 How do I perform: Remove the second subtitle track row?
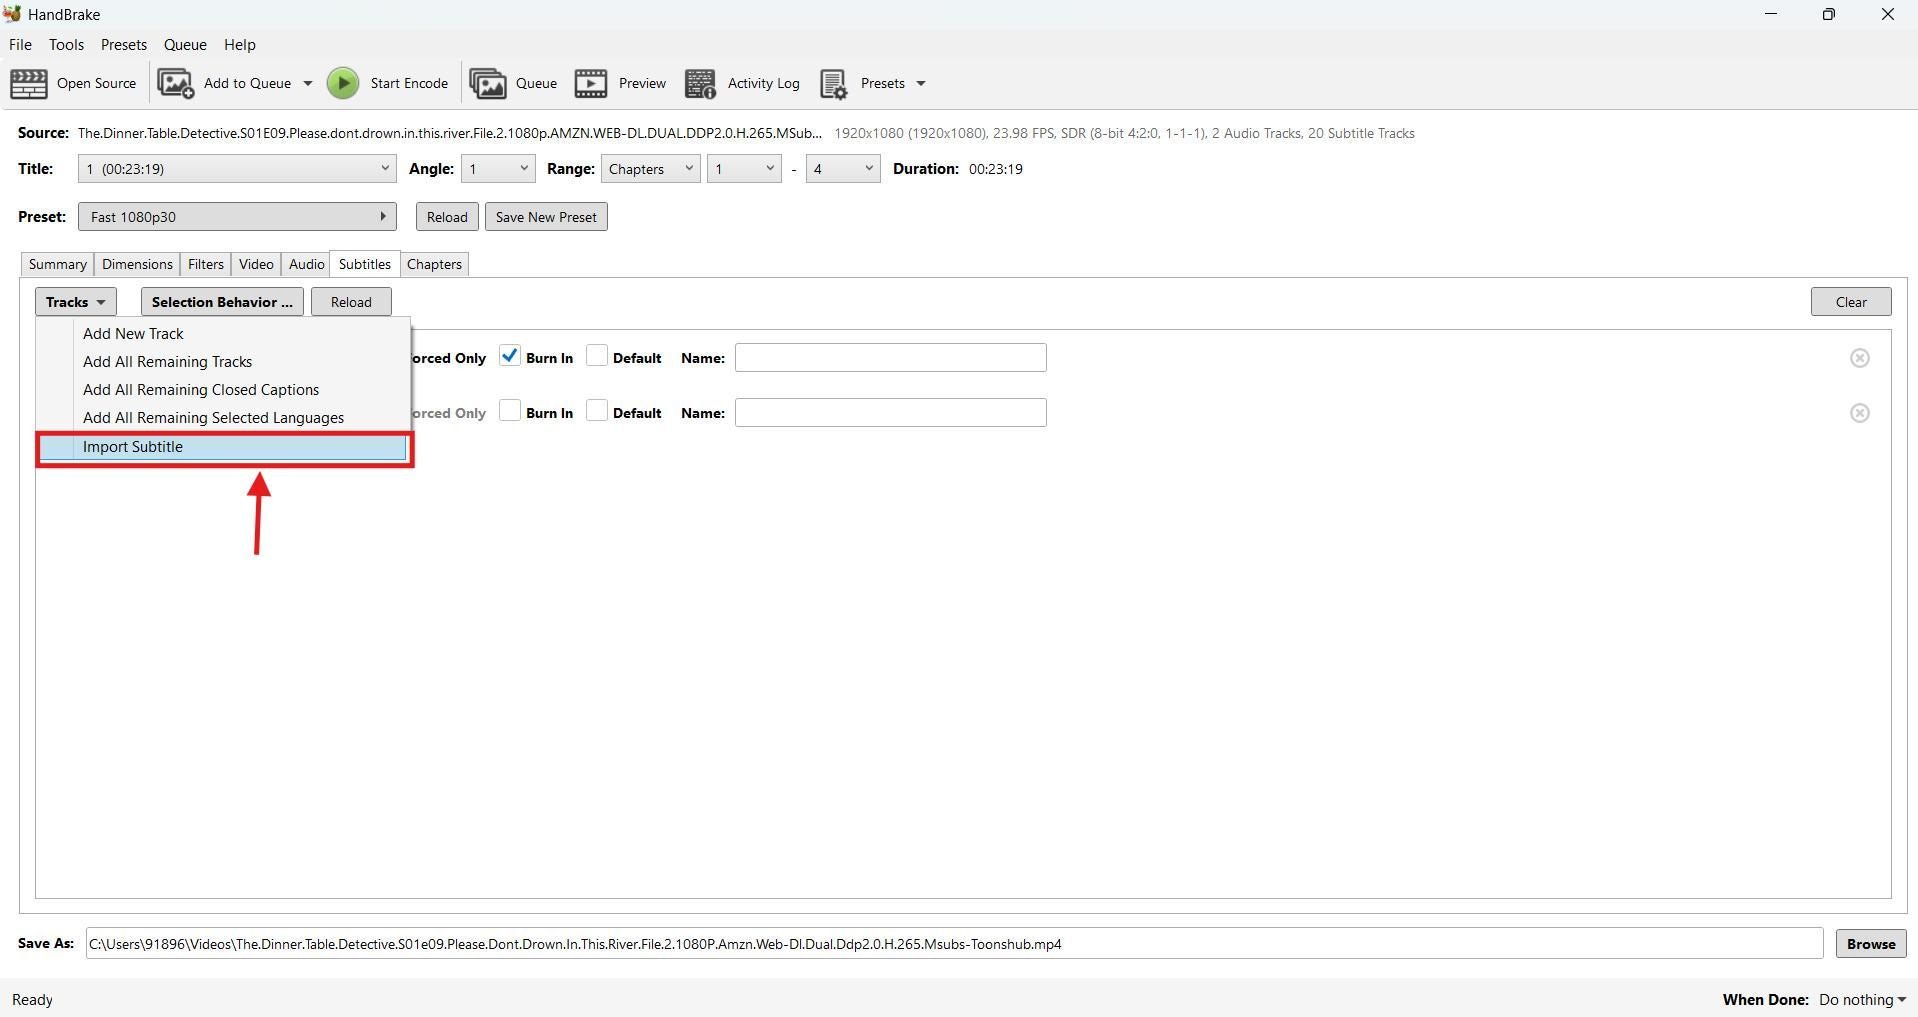click(1859, 413)
